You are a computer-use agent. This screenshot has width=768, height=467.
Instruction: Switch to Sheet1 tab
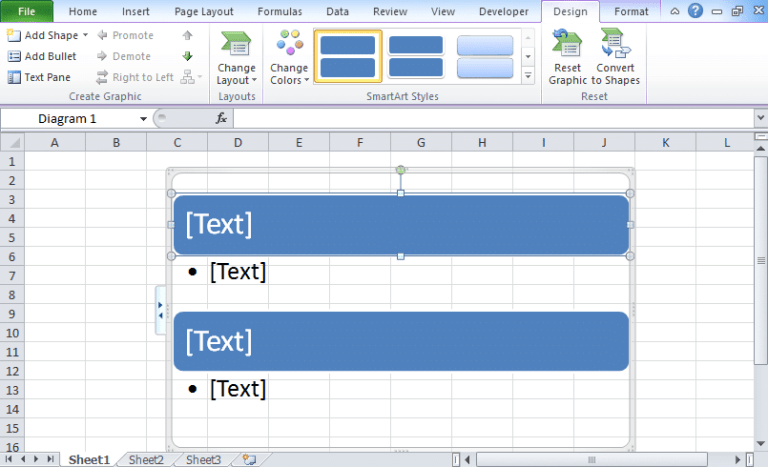[89, 460]
